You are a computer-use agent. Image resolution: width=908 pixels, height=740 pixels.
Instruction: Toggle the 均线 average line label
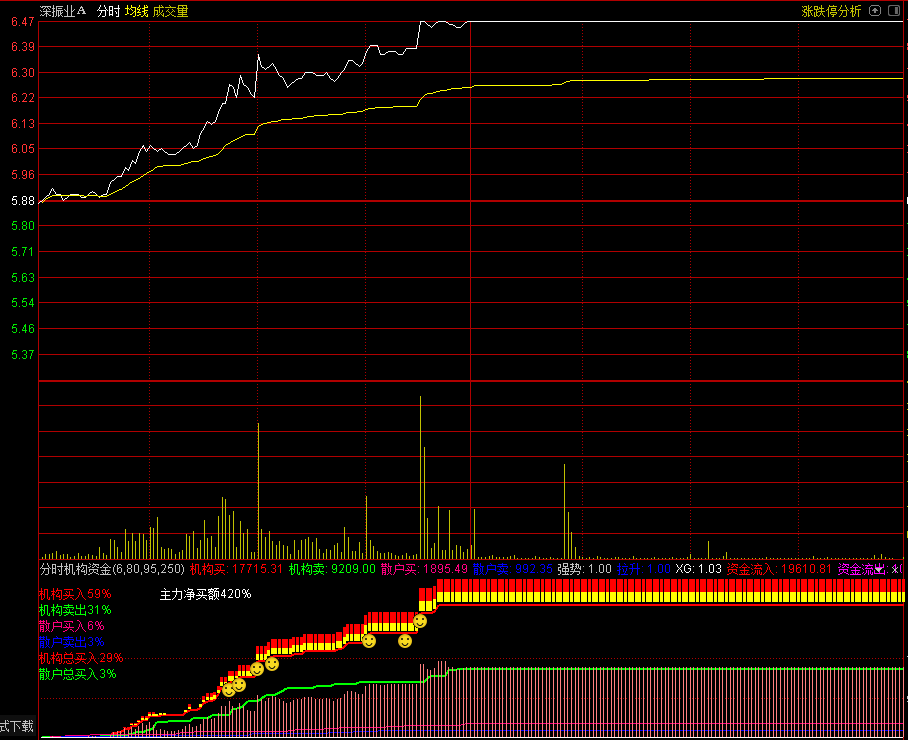coord(137,11)
